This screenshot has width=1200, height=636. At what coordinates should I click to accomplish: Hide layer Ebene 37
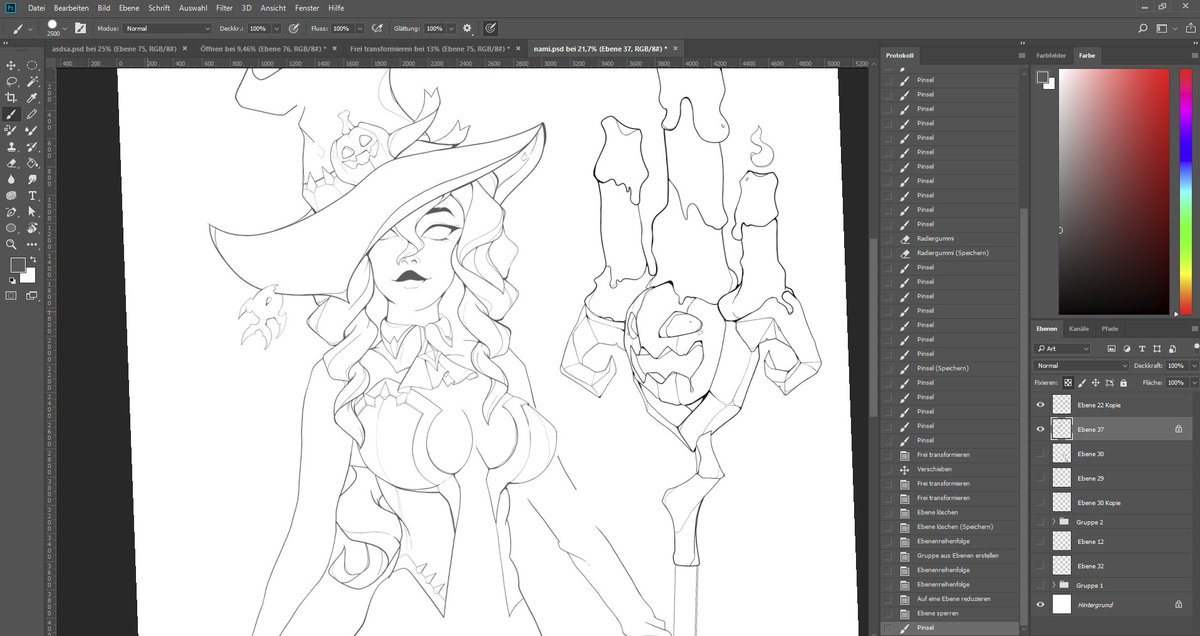pyautogui.click(x=1040, y=429)
